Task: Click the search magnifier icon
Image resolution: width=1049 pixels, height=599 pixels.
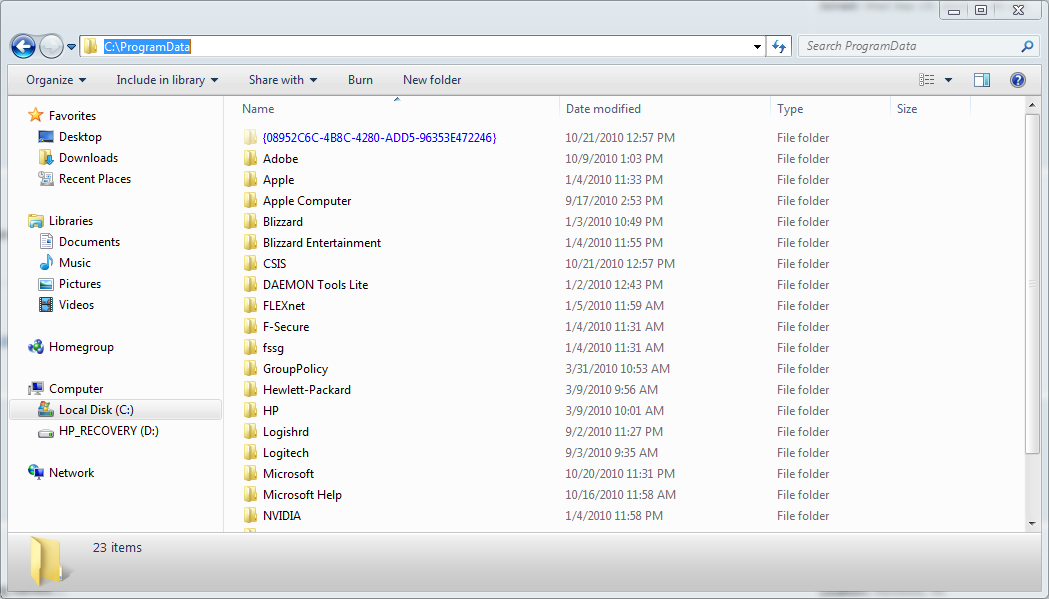Action: point(1027,46)
